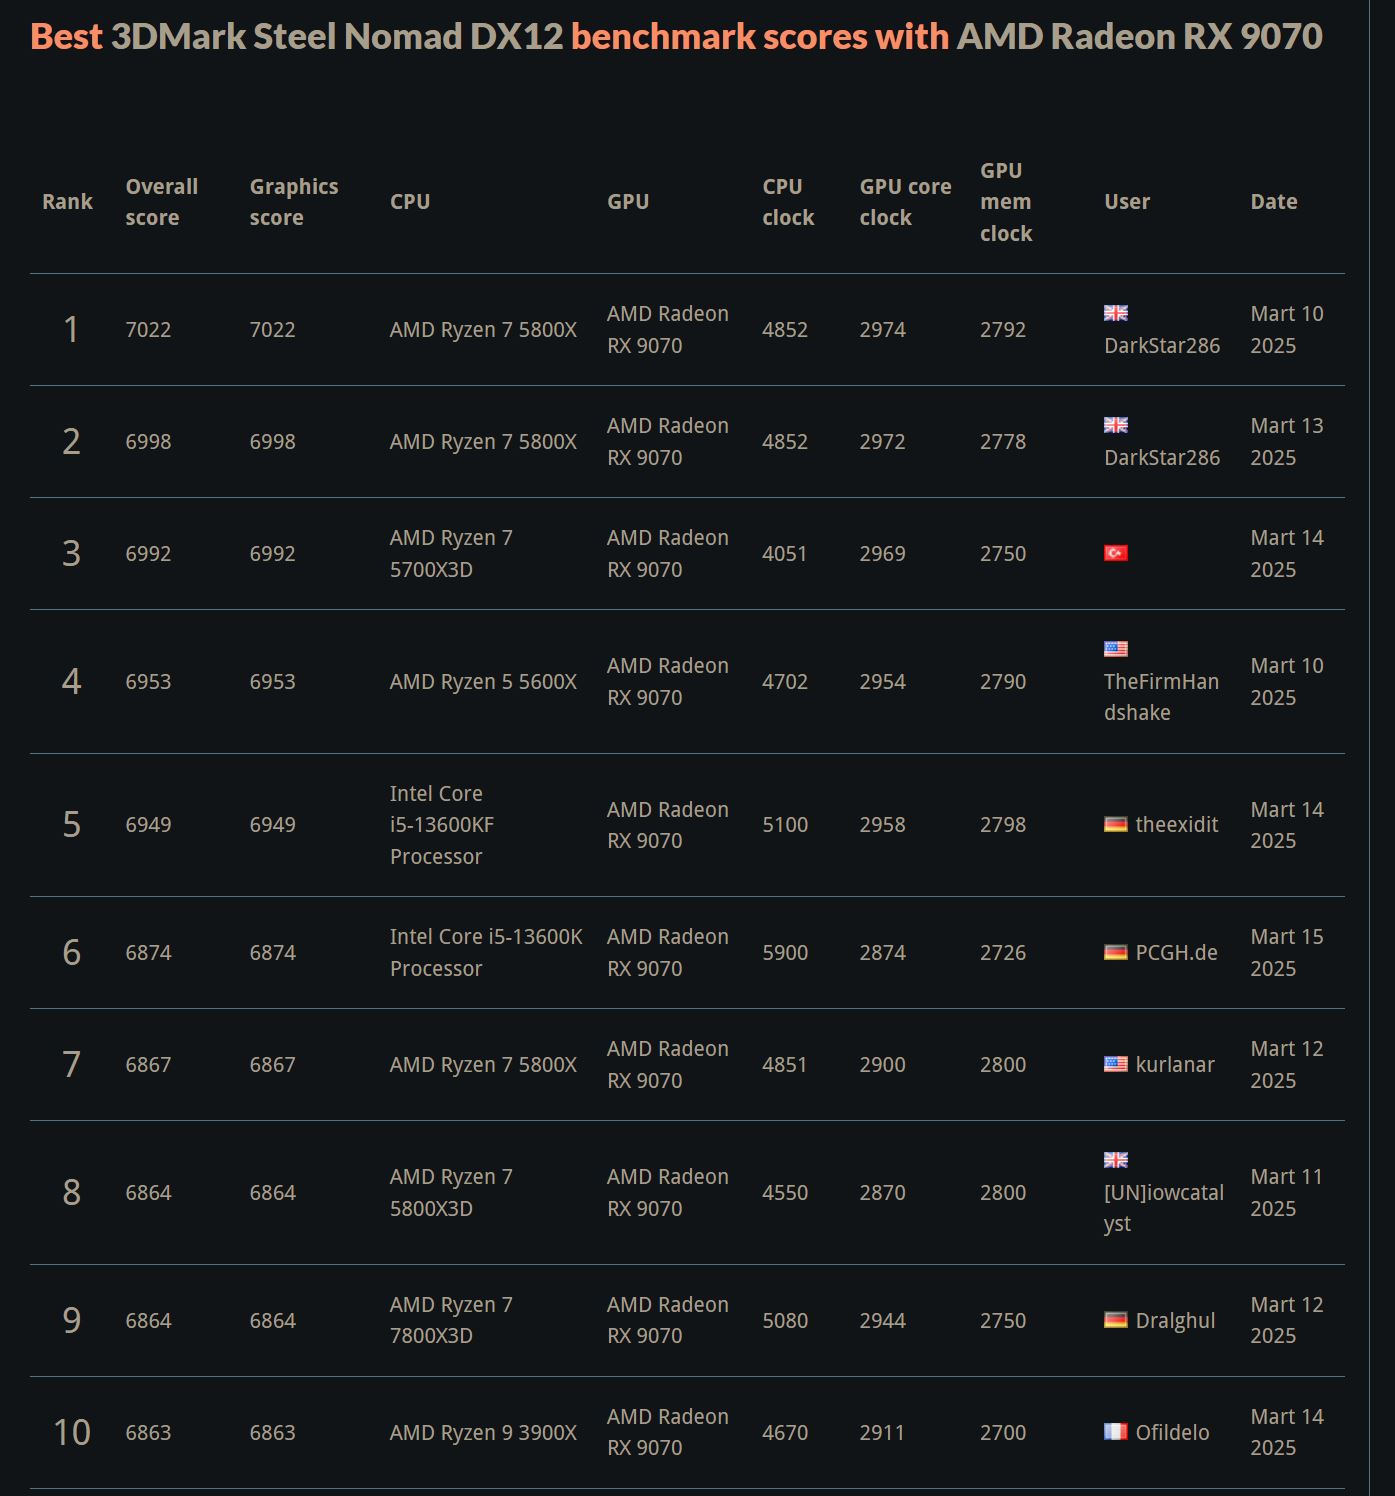The height and width of the screenshot is (1496, 1395).
Task: Click the German flag beside PCGH.de
Action: click(x=1115, y=952)
